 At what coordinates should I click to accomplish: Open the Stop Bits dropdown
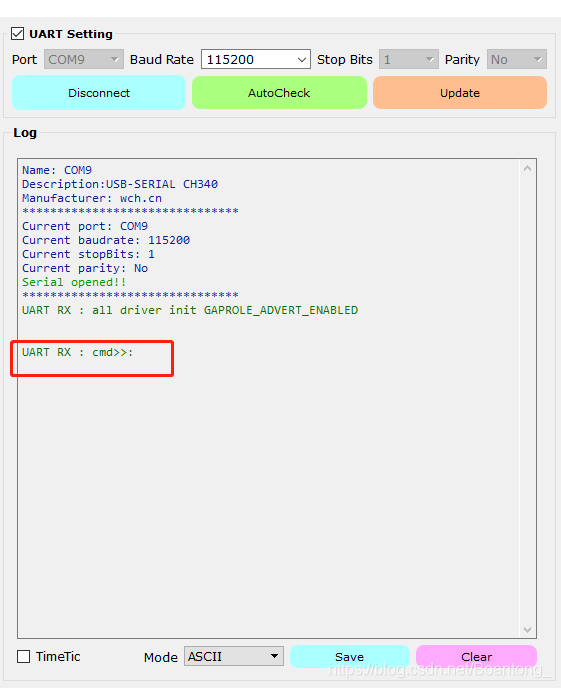409,59
